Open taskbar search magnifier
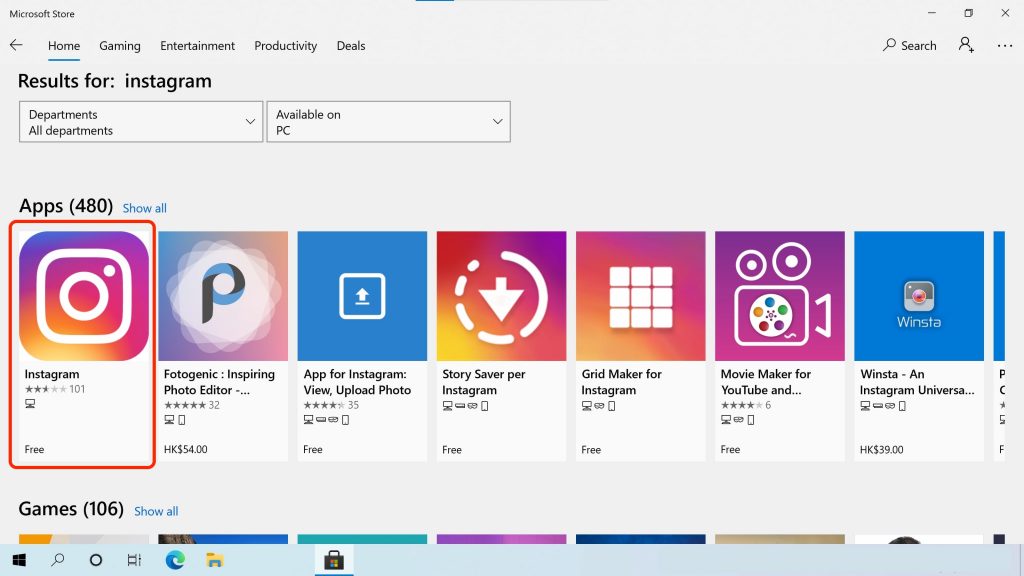This screenshot has height=576, width=1024. point(57,560)
